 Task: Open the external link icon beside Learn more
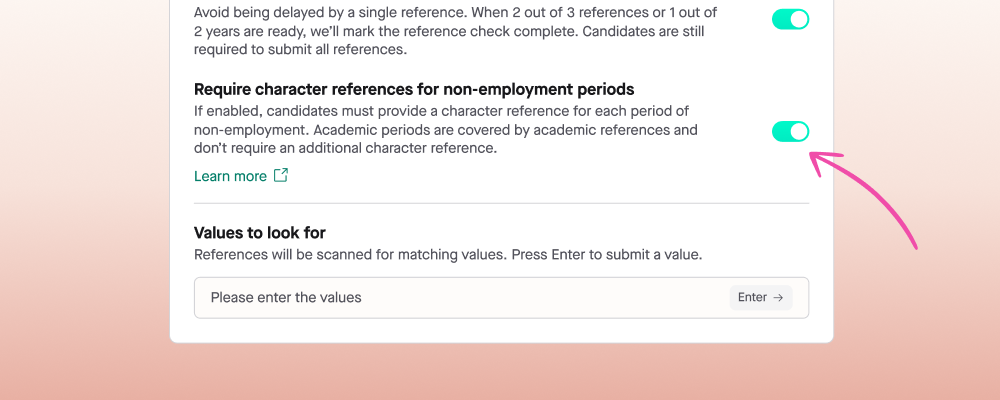point(281,175)
